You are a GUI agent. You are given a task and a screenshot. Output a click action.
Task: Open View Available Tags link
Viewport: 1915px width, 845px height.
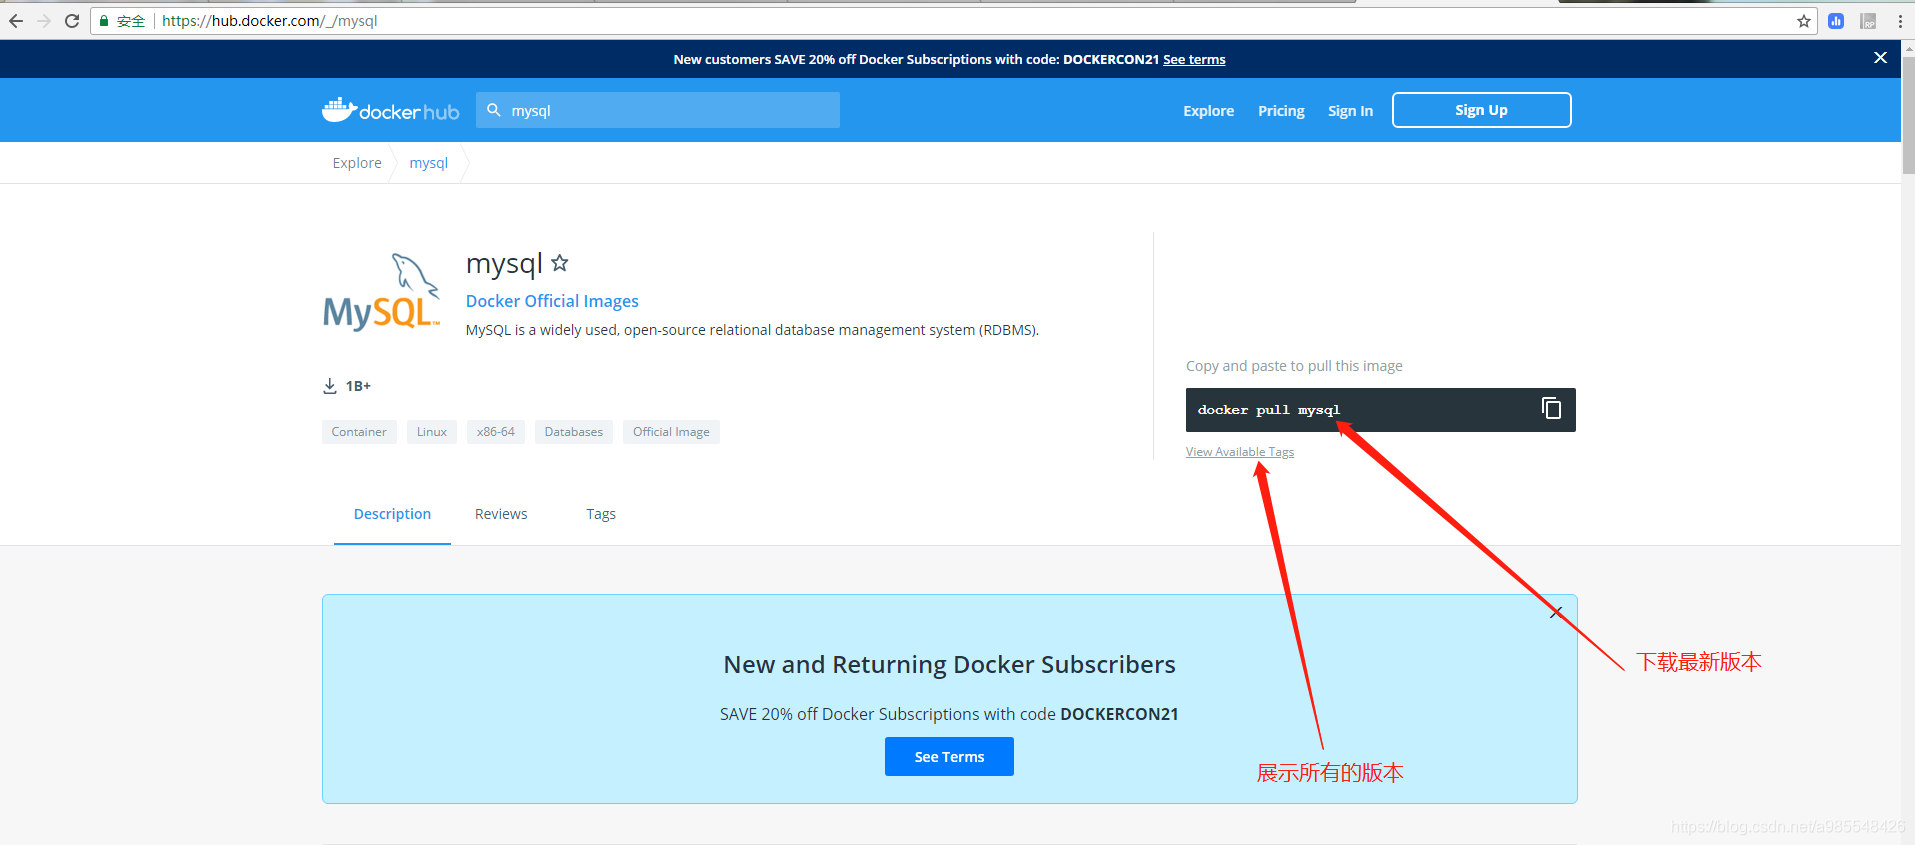tap(1240, 452)
